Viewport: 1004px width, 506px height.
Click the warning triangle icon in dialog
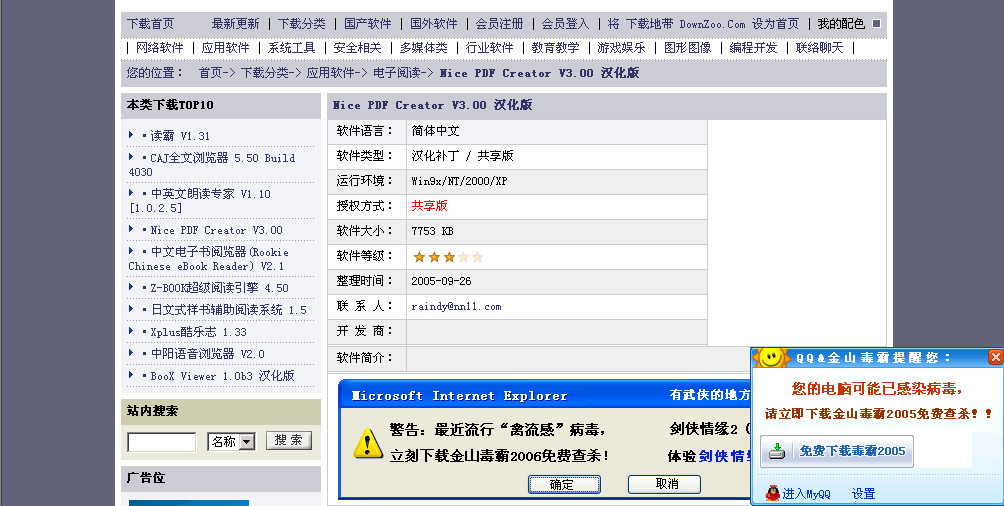click(x=368, y=443)
